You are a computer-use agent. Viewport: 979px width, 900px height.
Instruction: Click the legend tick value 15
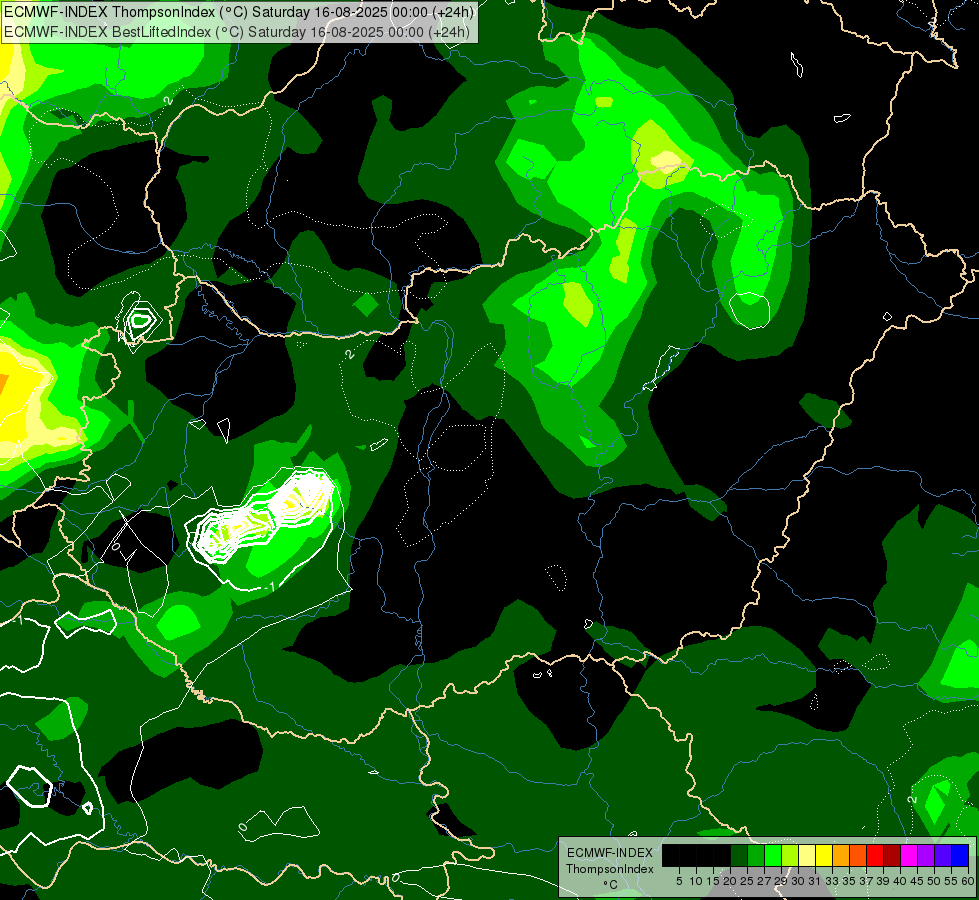pyautogui.click(x=713, y=881)
